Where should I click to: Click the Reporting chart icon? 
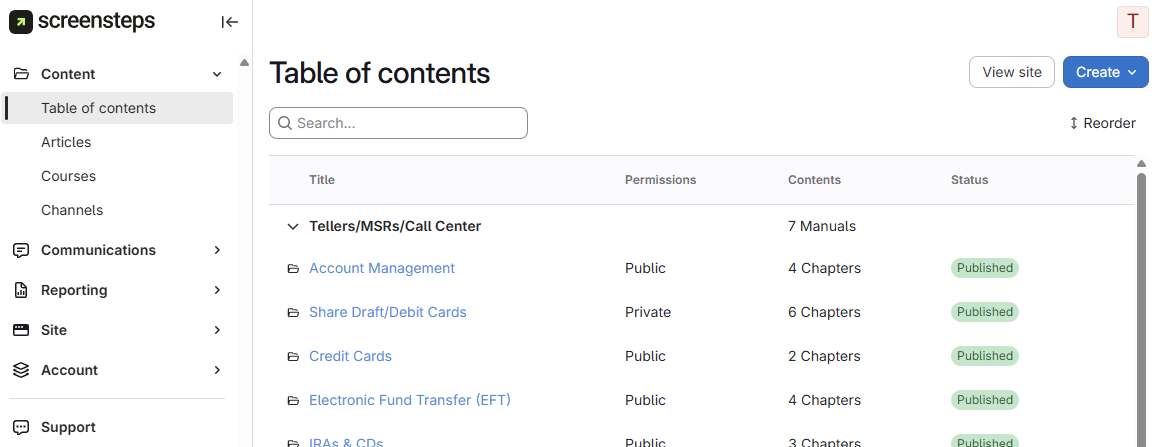21,290
